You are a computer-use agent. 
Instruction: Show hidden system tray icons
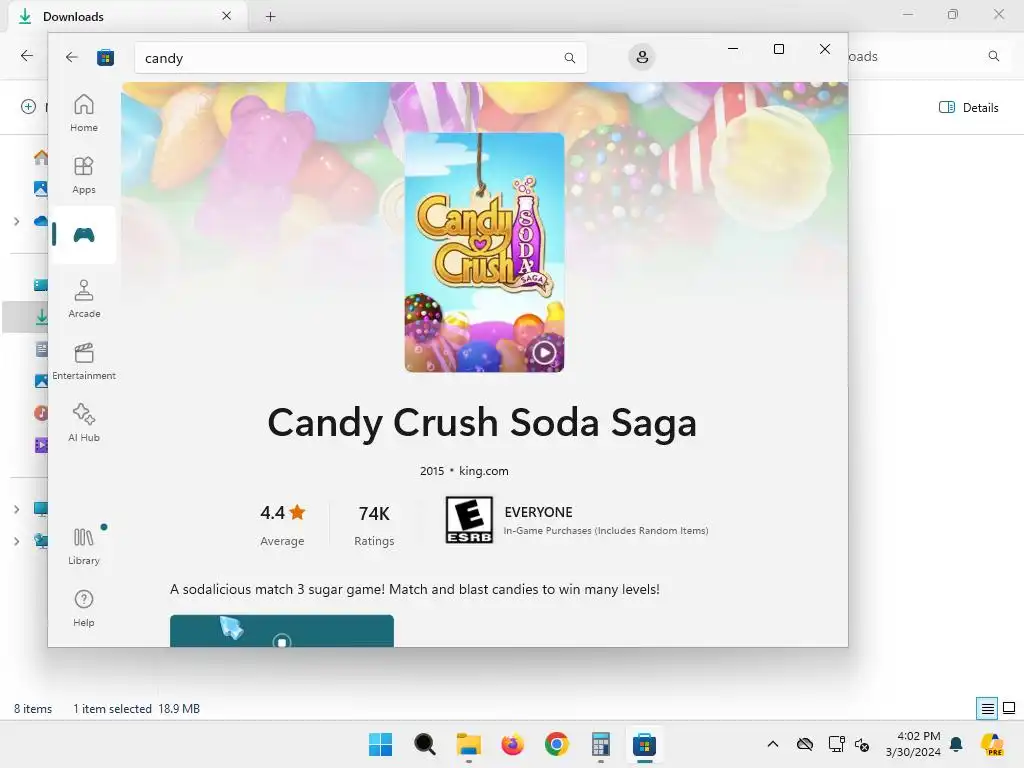coord(773,744)
